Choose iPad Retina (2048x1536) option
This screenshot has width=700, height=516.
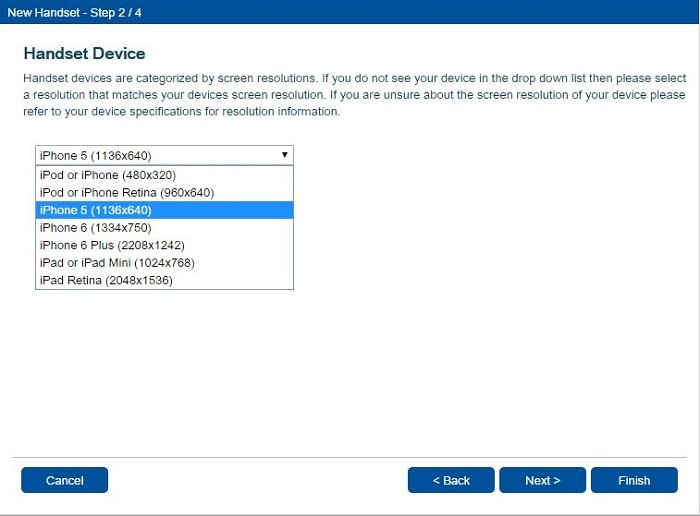[x=164, y=280]
